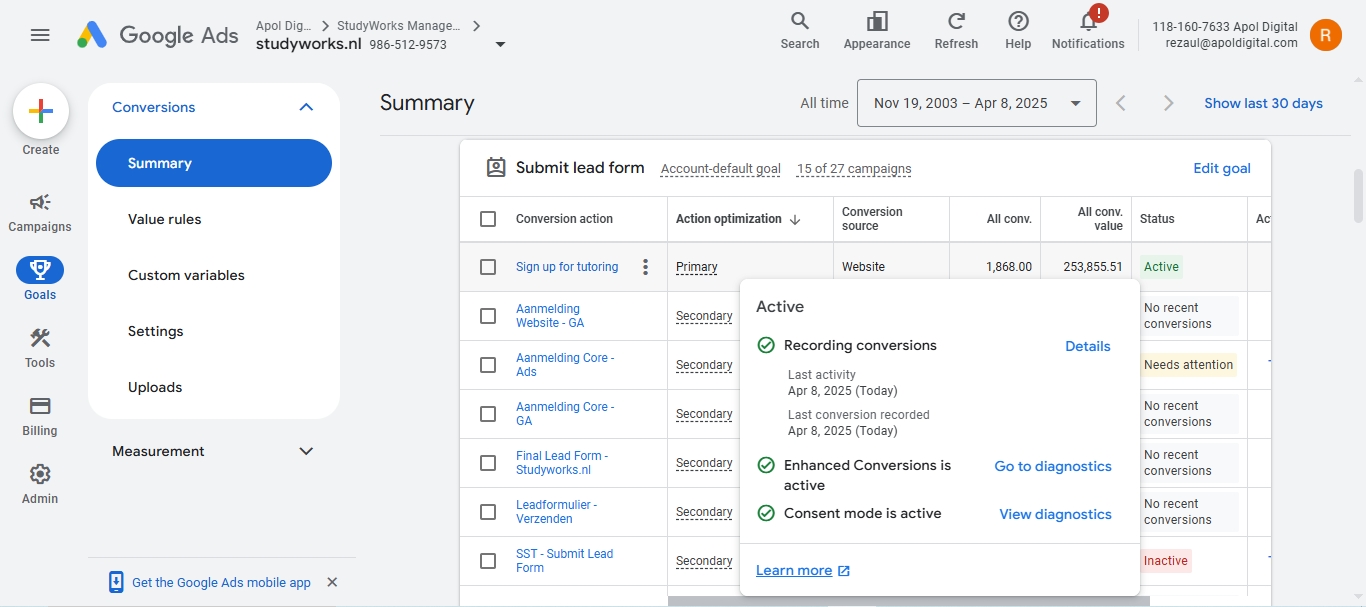
Task: View diagnostics for Consent mode
Action: tap(1056, 514)
